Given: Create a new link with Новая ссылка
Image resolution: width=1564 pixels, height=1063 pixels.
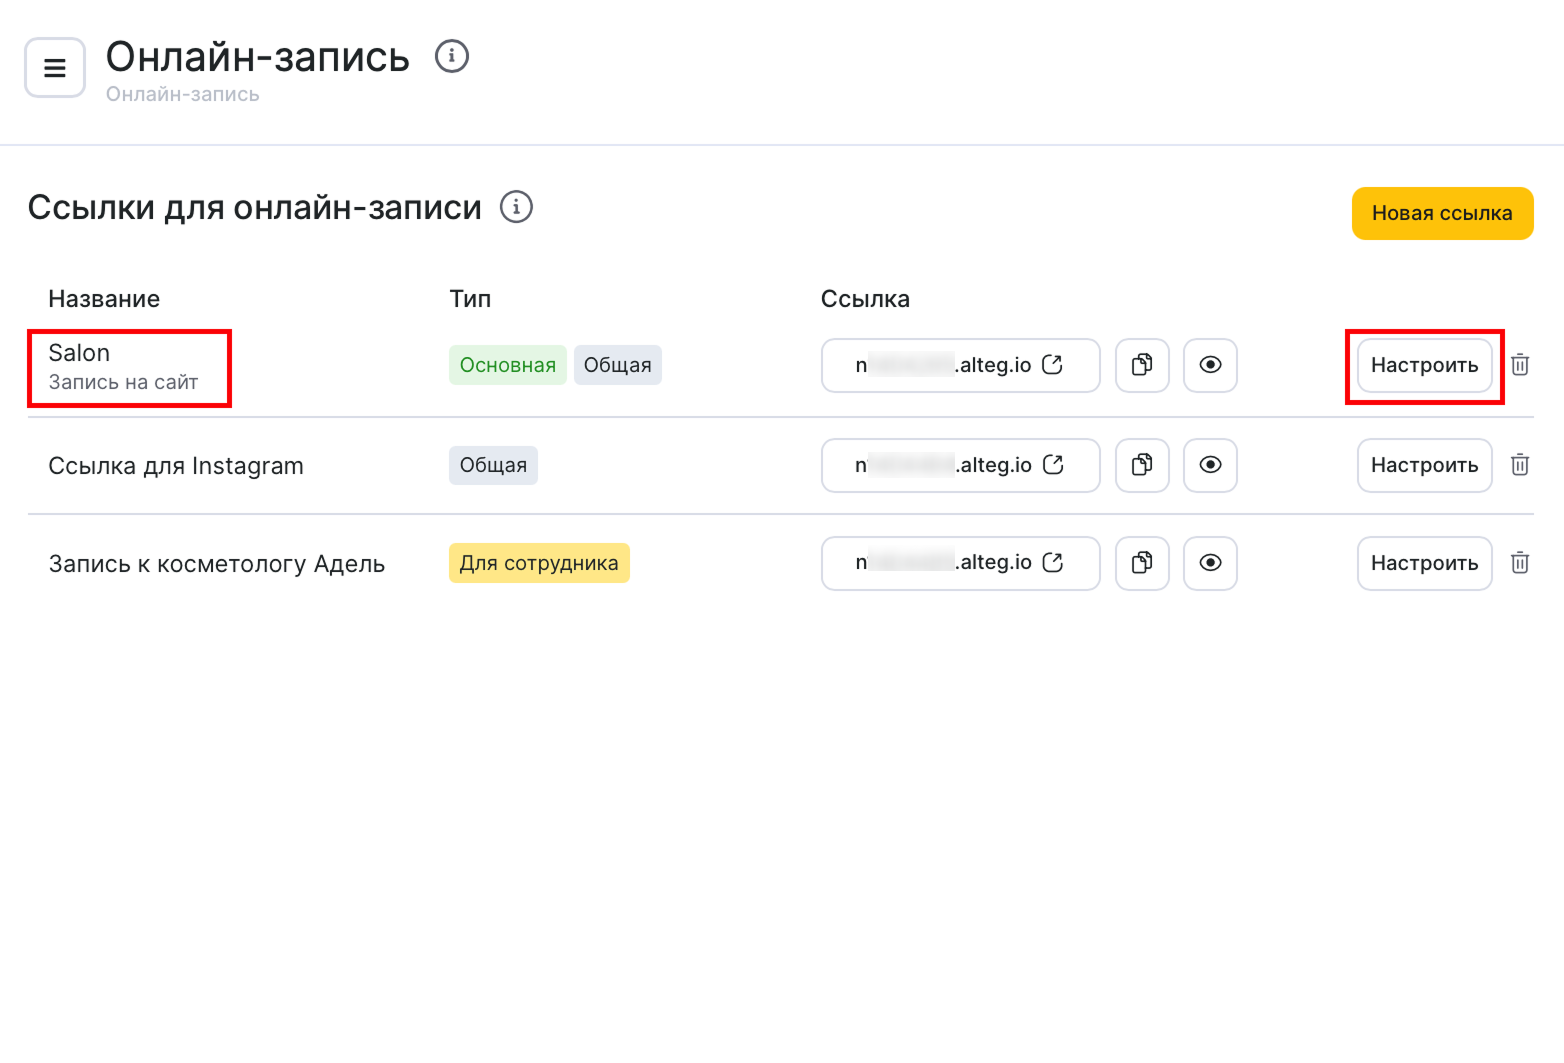Looking at the screenshot, I should click(1441, 213).
